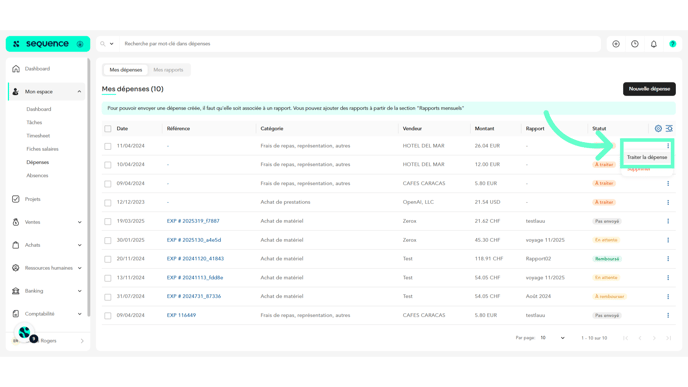Click the Sequence logo in header
Image resolution: width=688 pixels, height=387 pixels.
47,44
